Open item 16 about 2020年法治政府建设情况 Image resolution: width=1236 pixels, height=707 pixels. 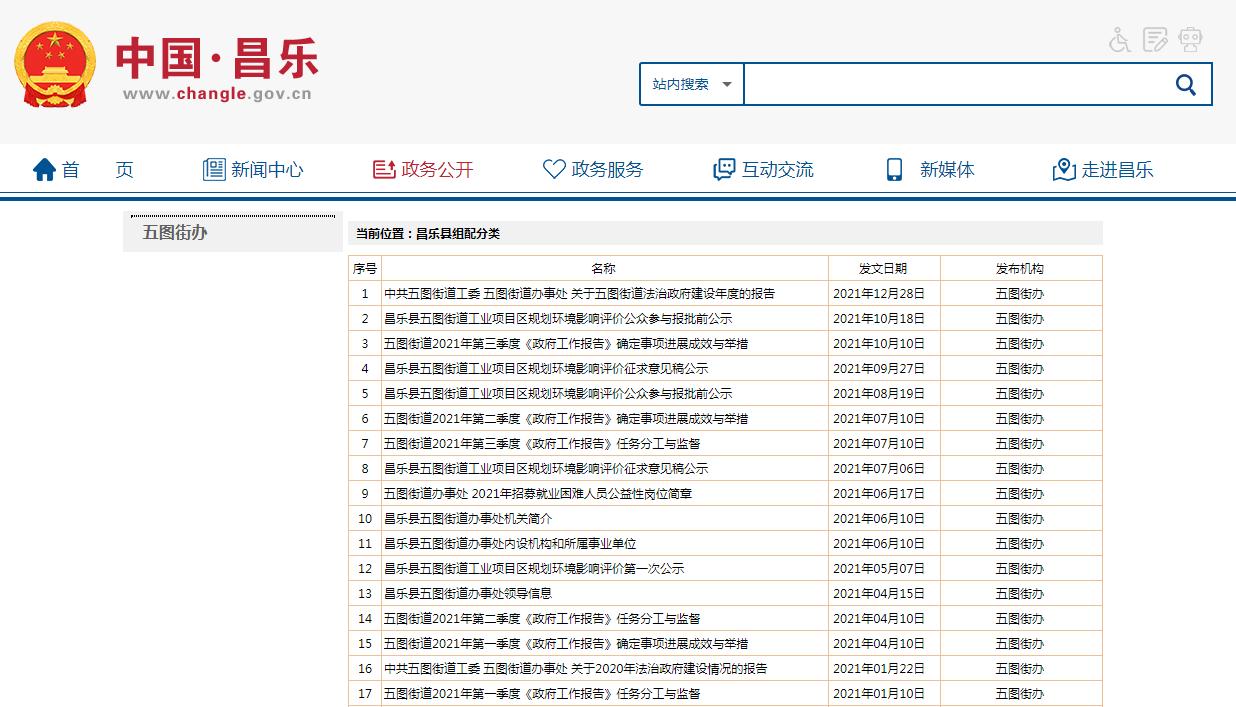[x=576, y=669]
